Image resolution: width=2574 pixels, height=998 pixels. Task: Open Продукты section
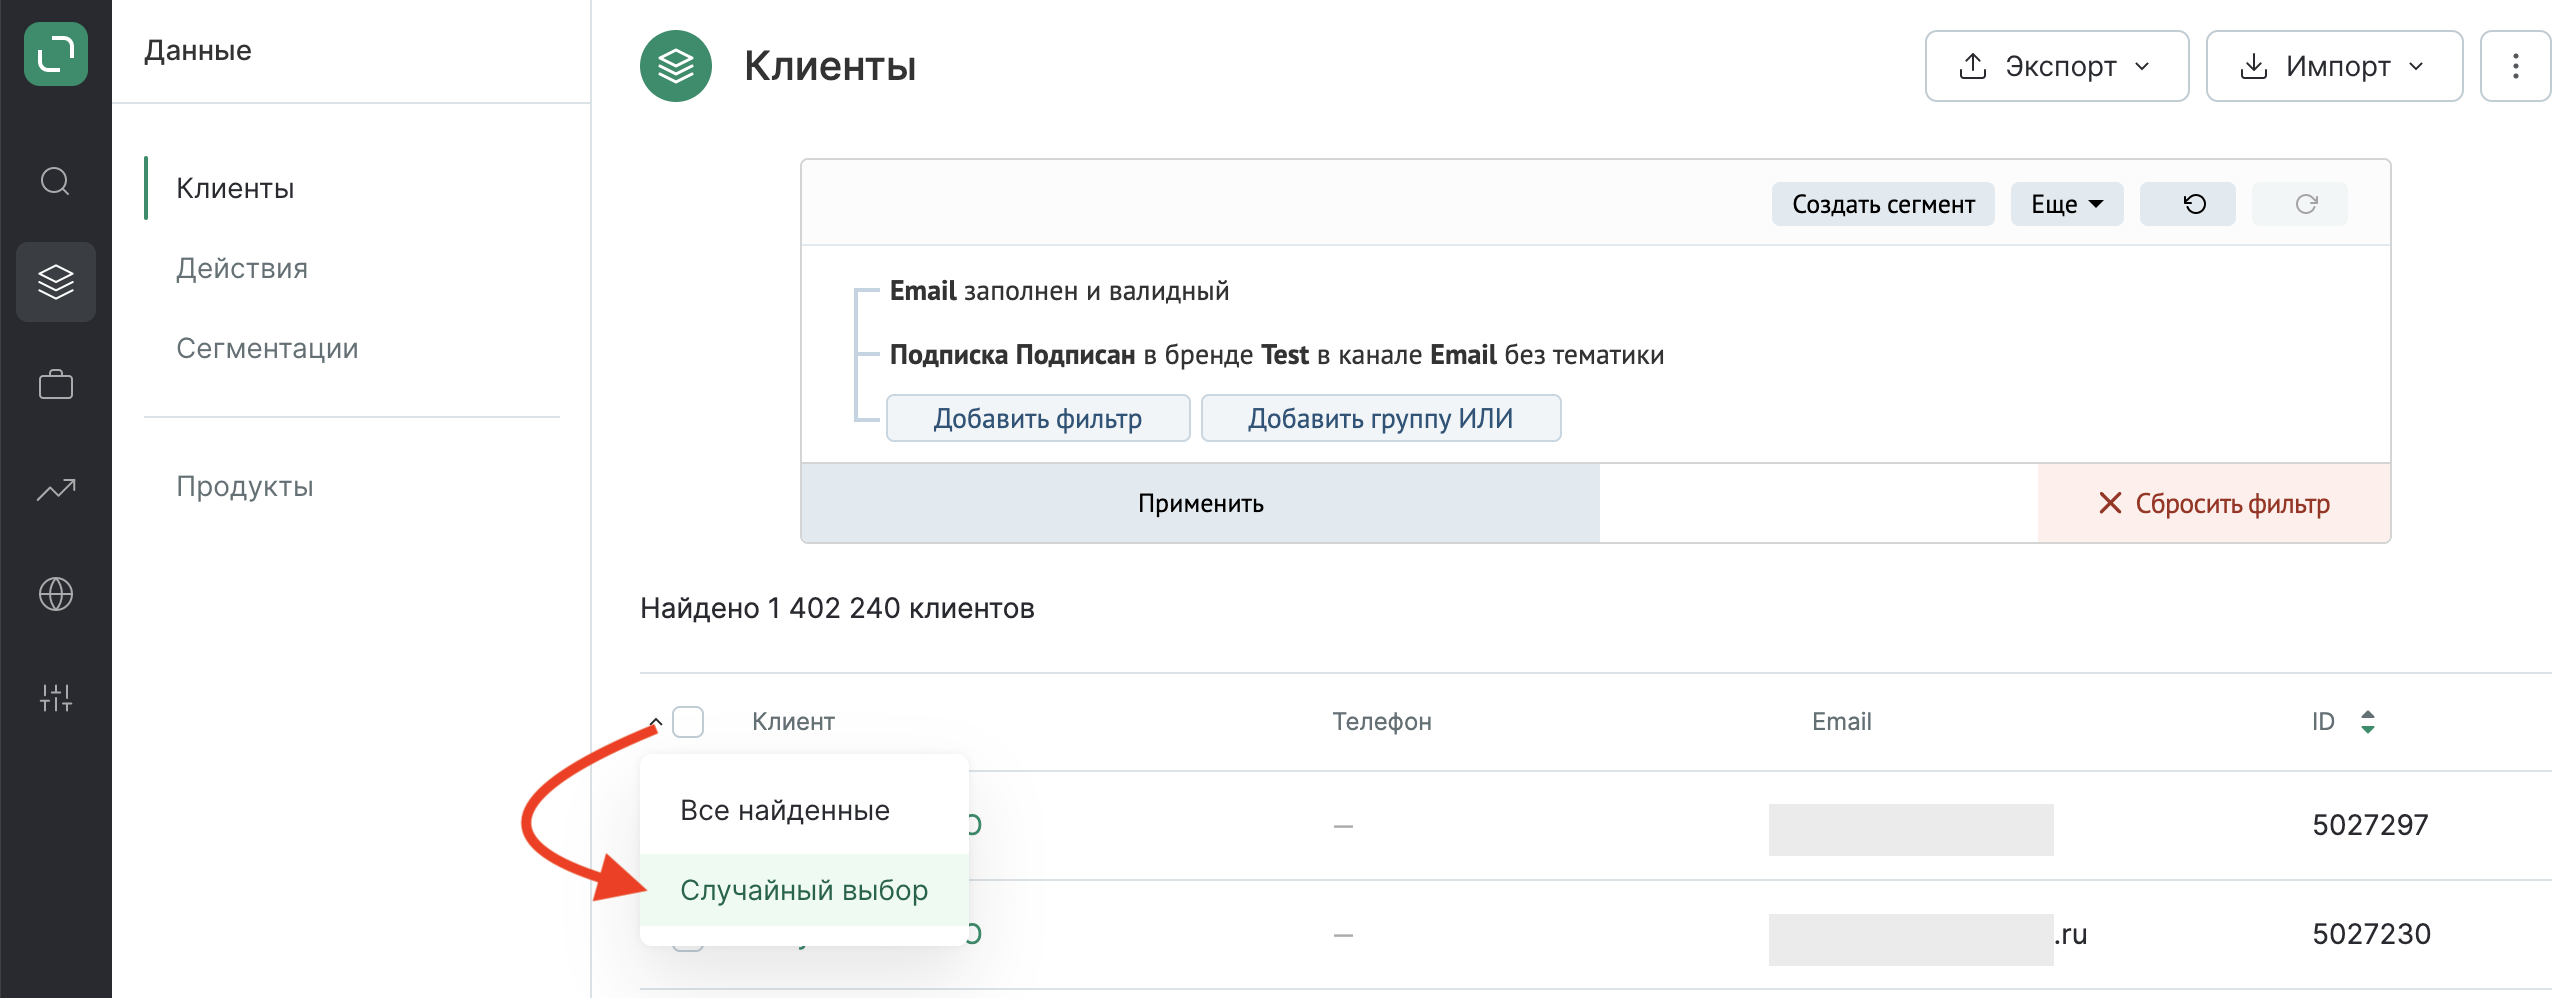(x=245, y=486)
